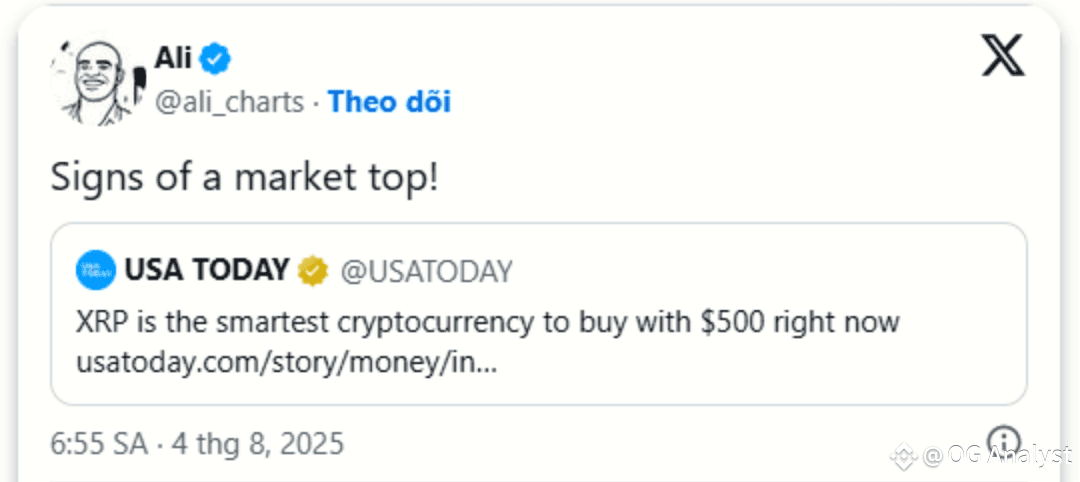1080x482 pixels.
Task: Open the @ali_charts handle
Action: pyautogui.click(x=229, y=103)
